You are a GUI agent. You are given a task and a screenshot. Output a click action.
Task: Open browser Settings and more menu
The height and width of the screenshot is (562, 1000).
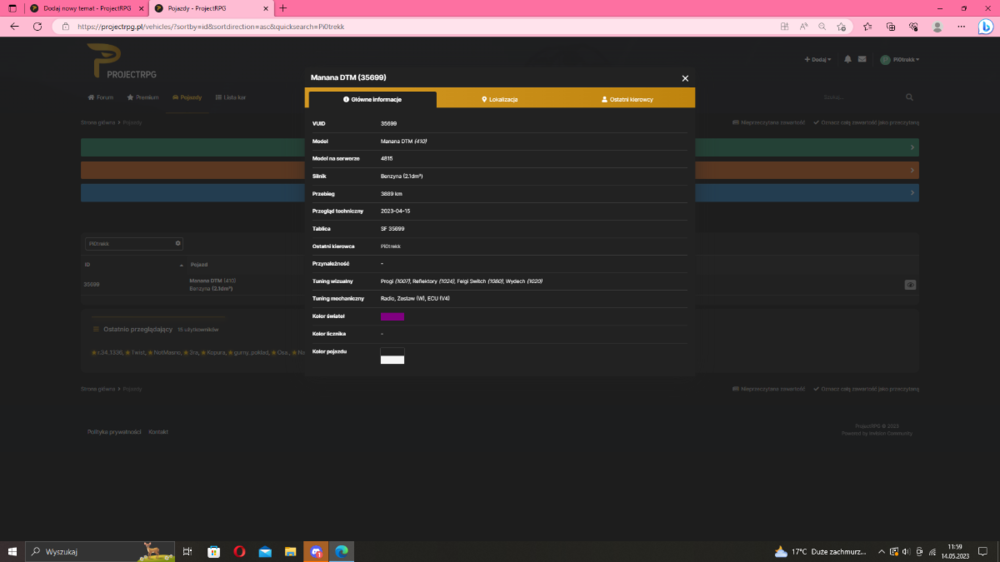(x=961, y=27)
